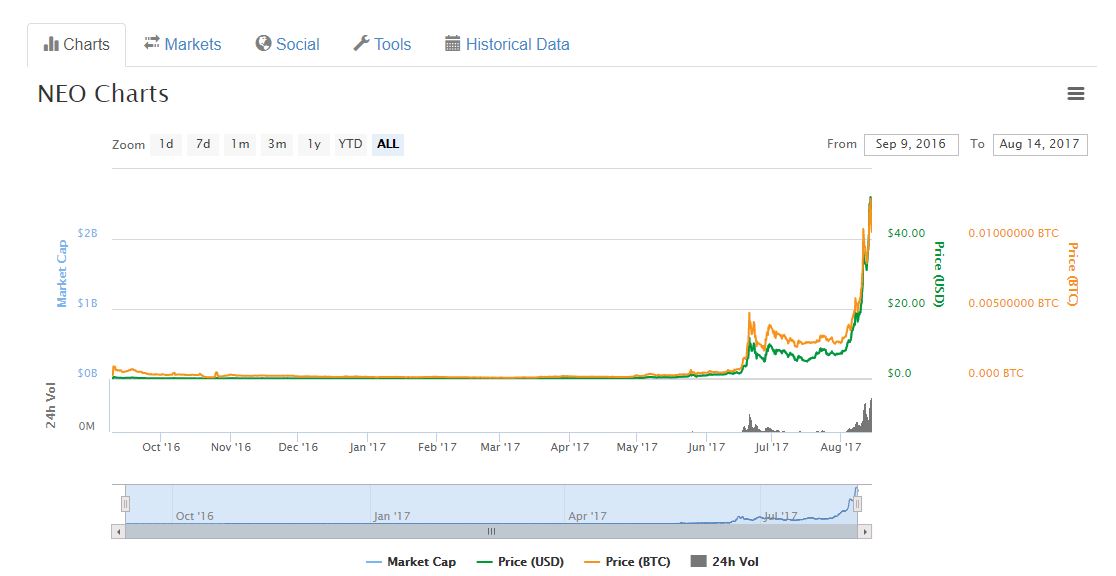Open the Social tab

[x=288, y=44]
